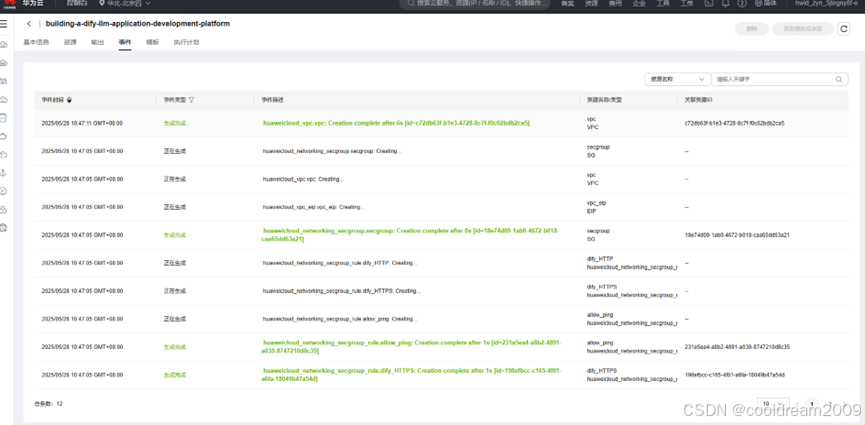Click the global search box in header
This screenshot has width=865, height=425.
(x=477, y=4)
